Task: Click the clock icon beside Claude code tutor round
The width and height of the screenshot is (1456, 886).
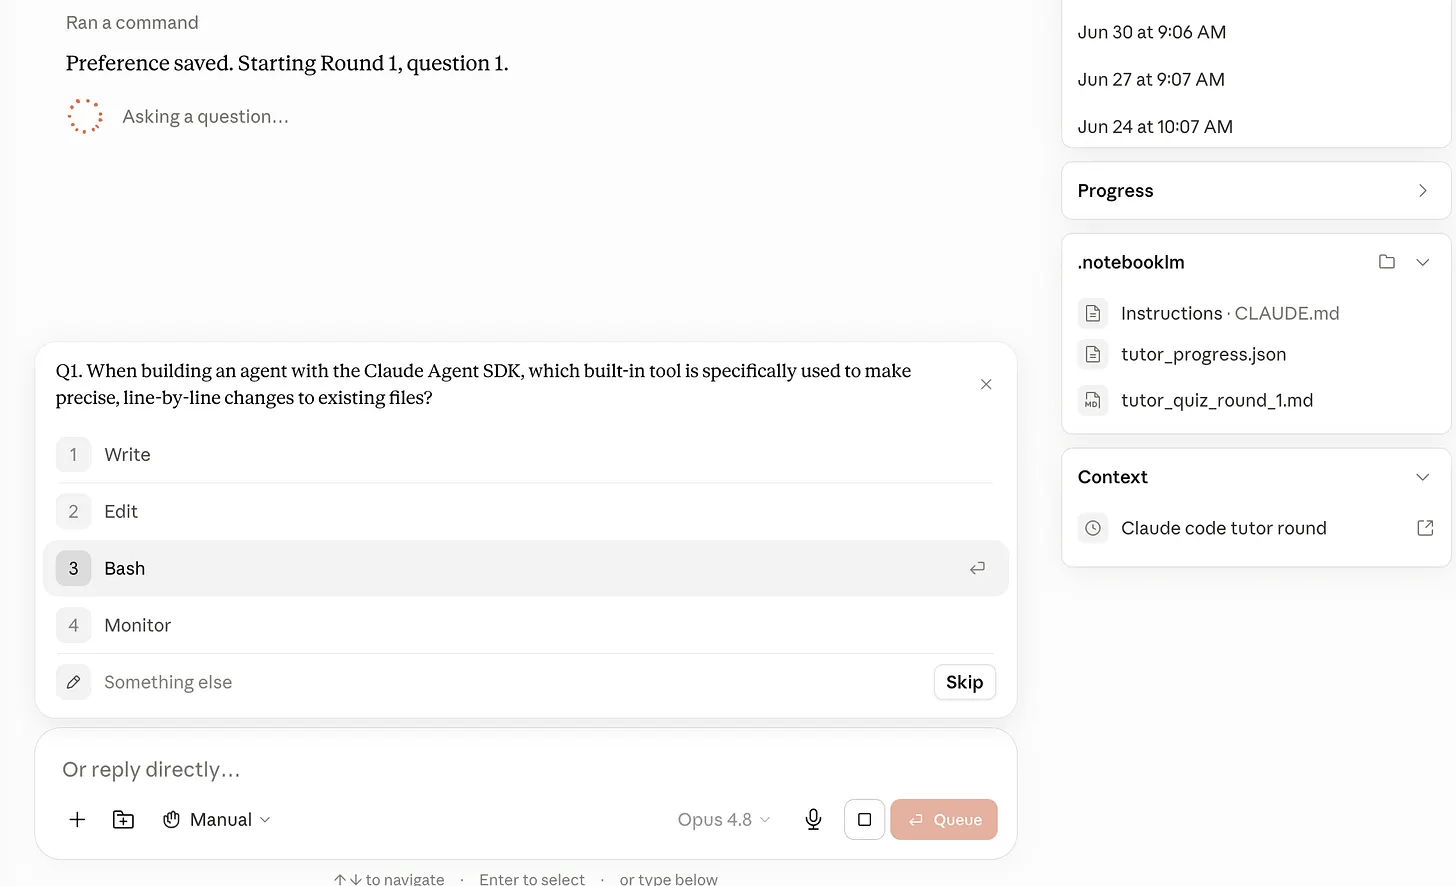Action: 1093,528
